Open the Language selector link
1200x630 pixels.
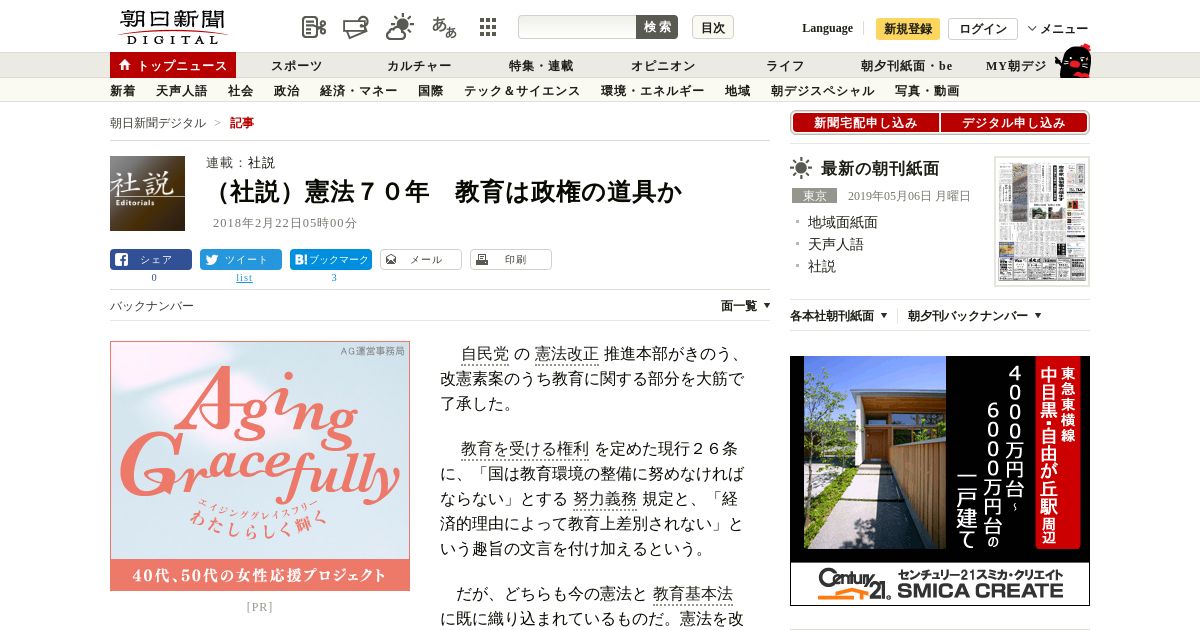click(x=827, y=28)
